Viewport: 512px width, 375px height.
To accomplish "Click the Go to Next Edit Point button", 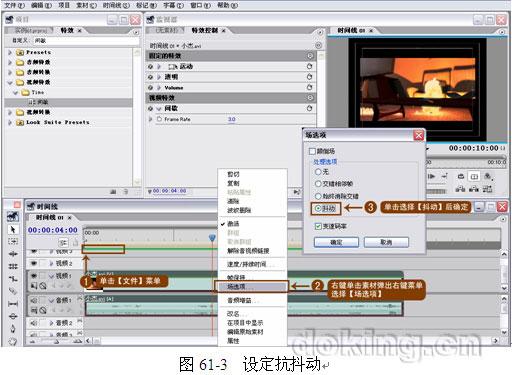I will [444, 176].
